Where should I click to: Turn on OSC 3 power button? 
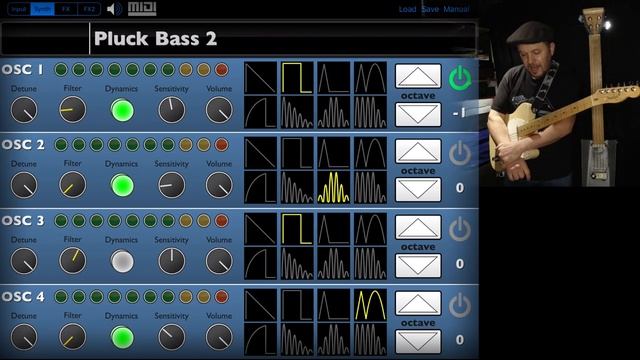click(x=460, y=229)
